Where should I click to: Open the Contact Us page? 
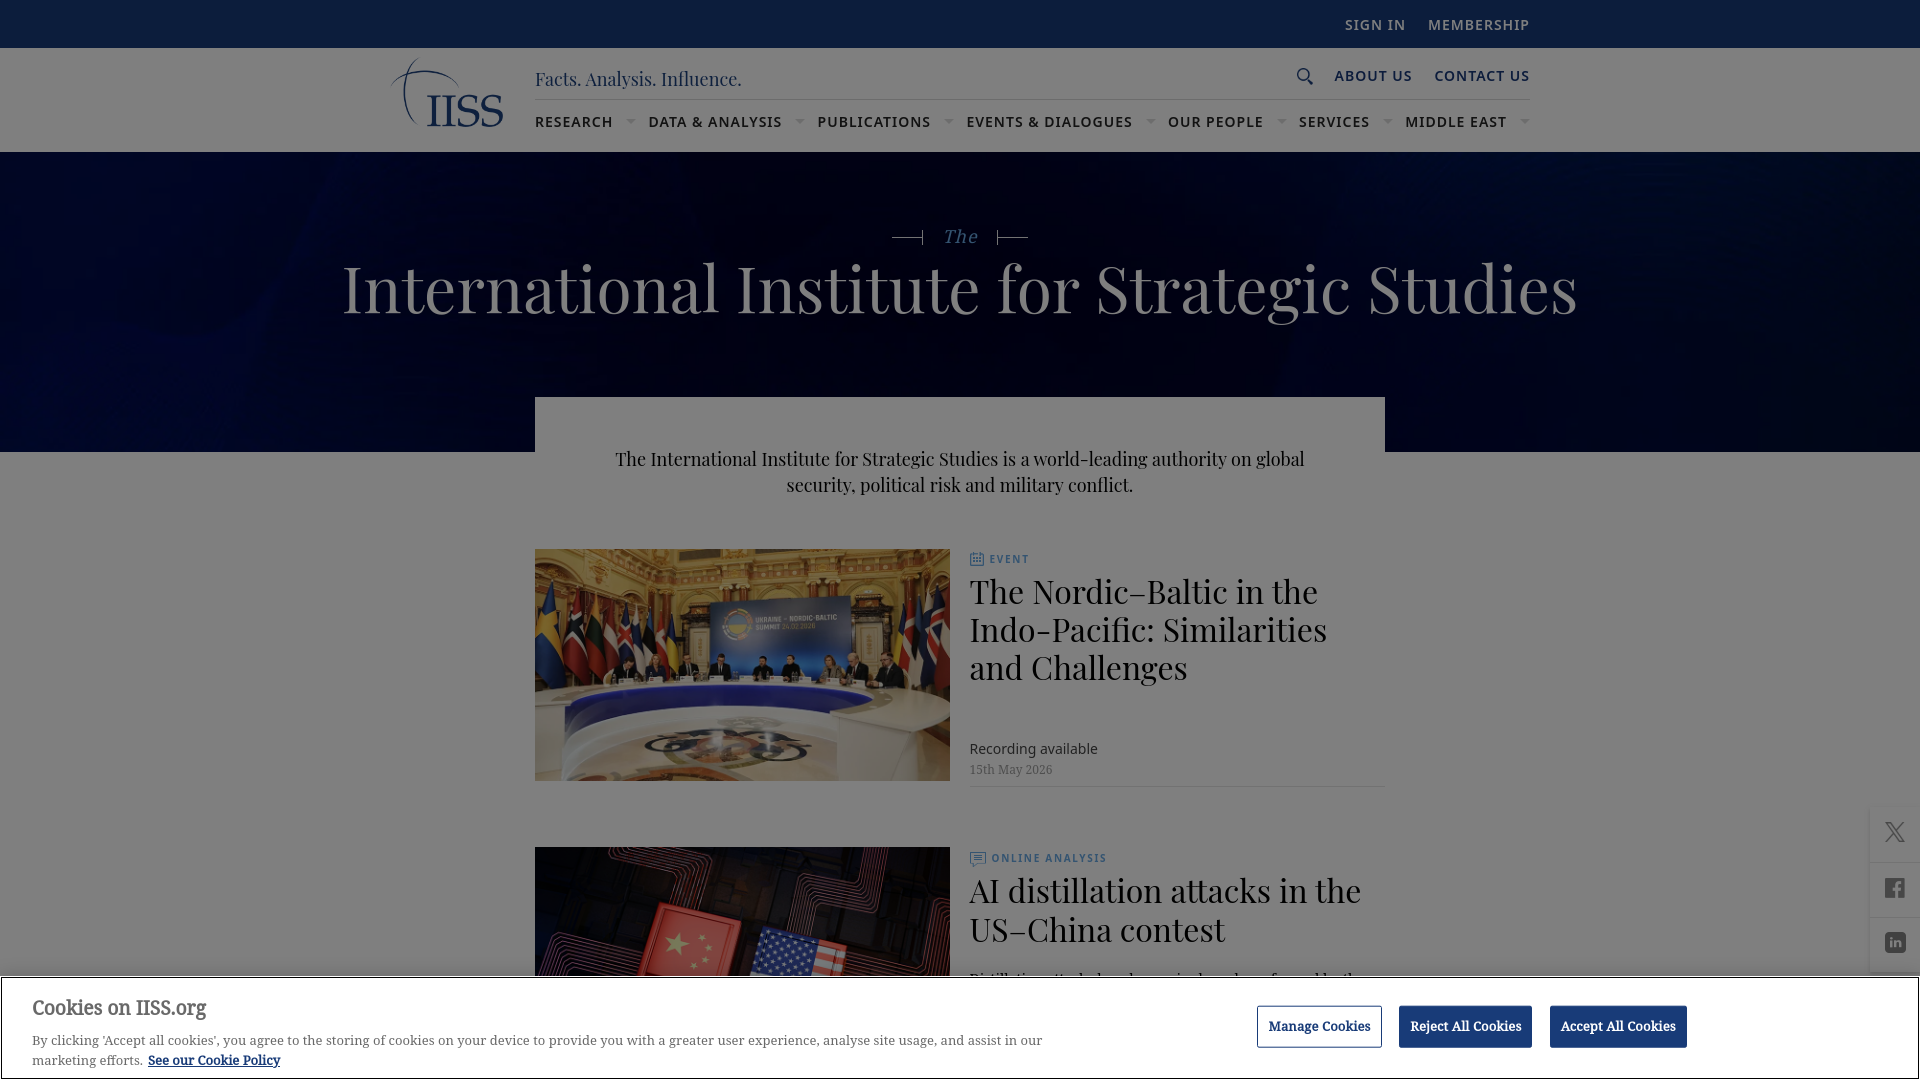coord(1482,76)
